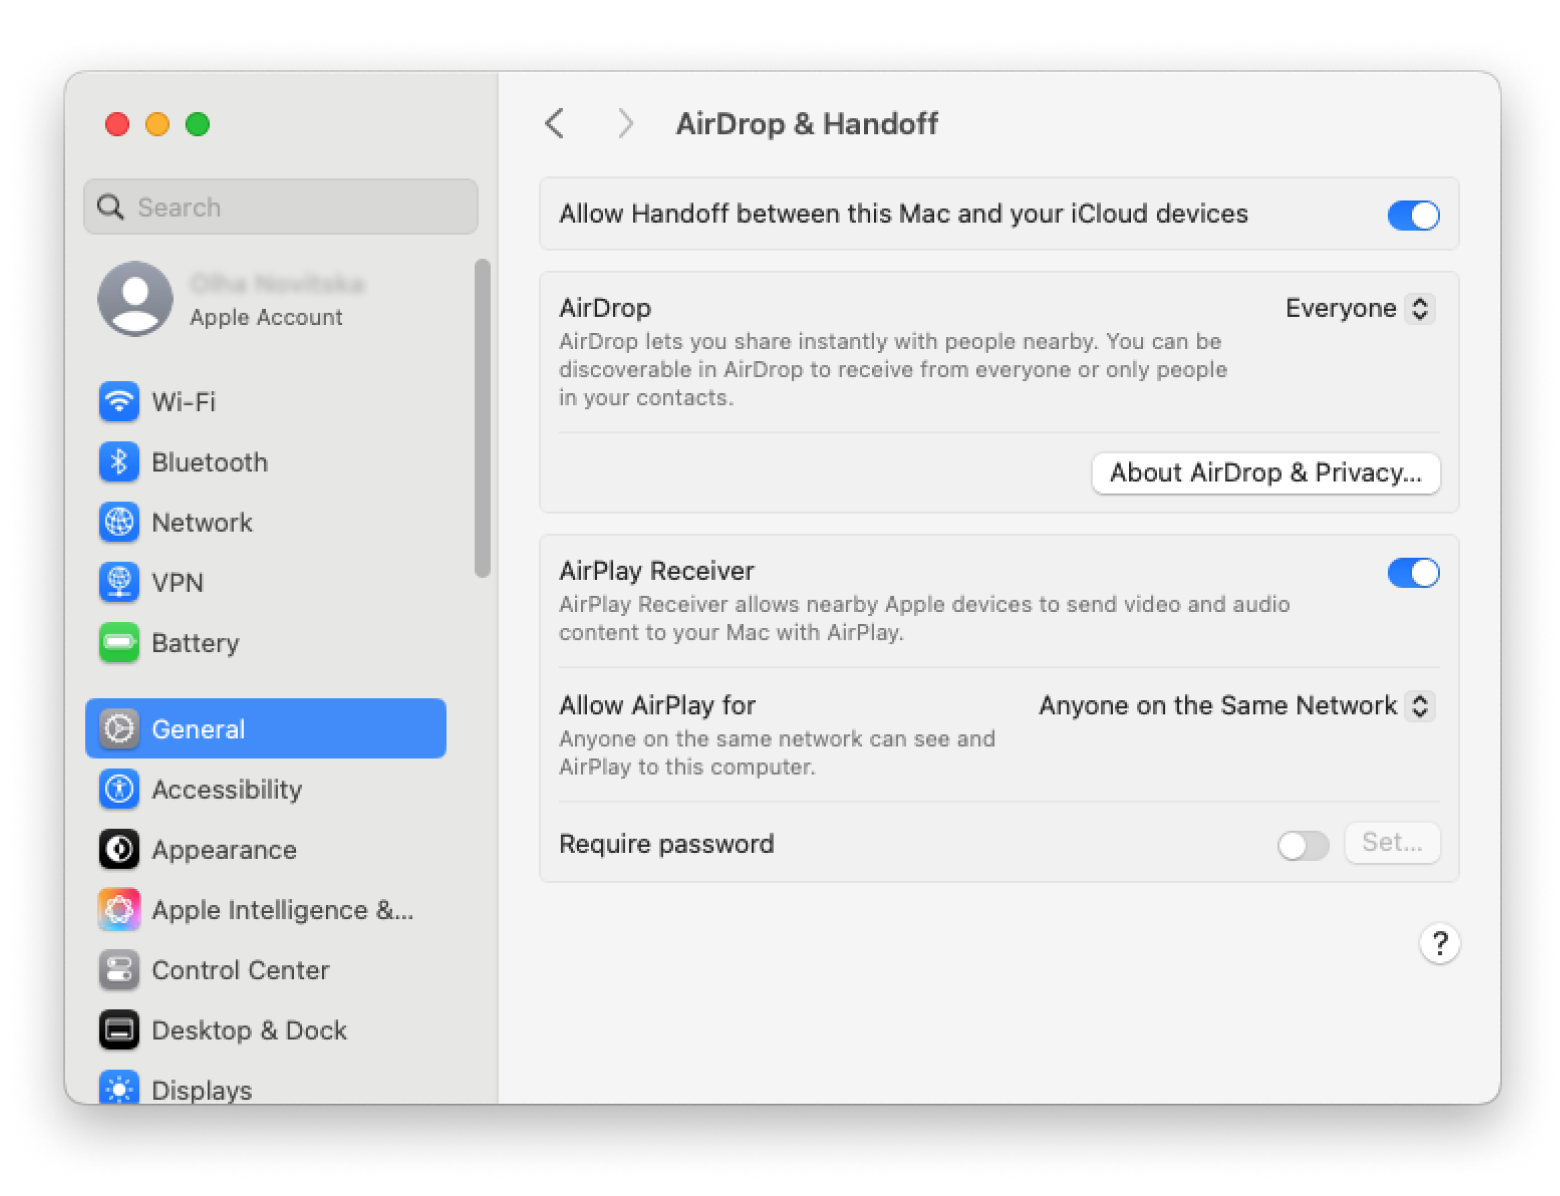Click into the Search field
Viewport: 1560px width, 1196px height.
point(281,207)
